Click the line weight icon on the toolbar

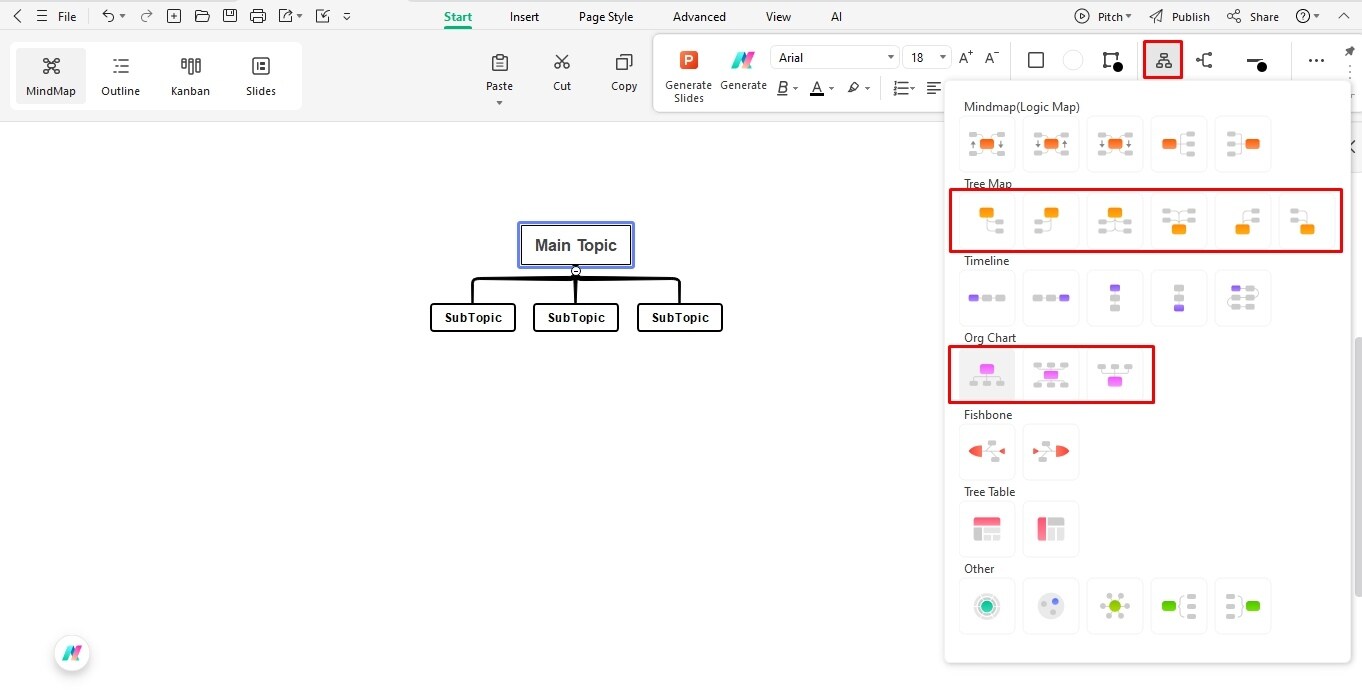1257,60
